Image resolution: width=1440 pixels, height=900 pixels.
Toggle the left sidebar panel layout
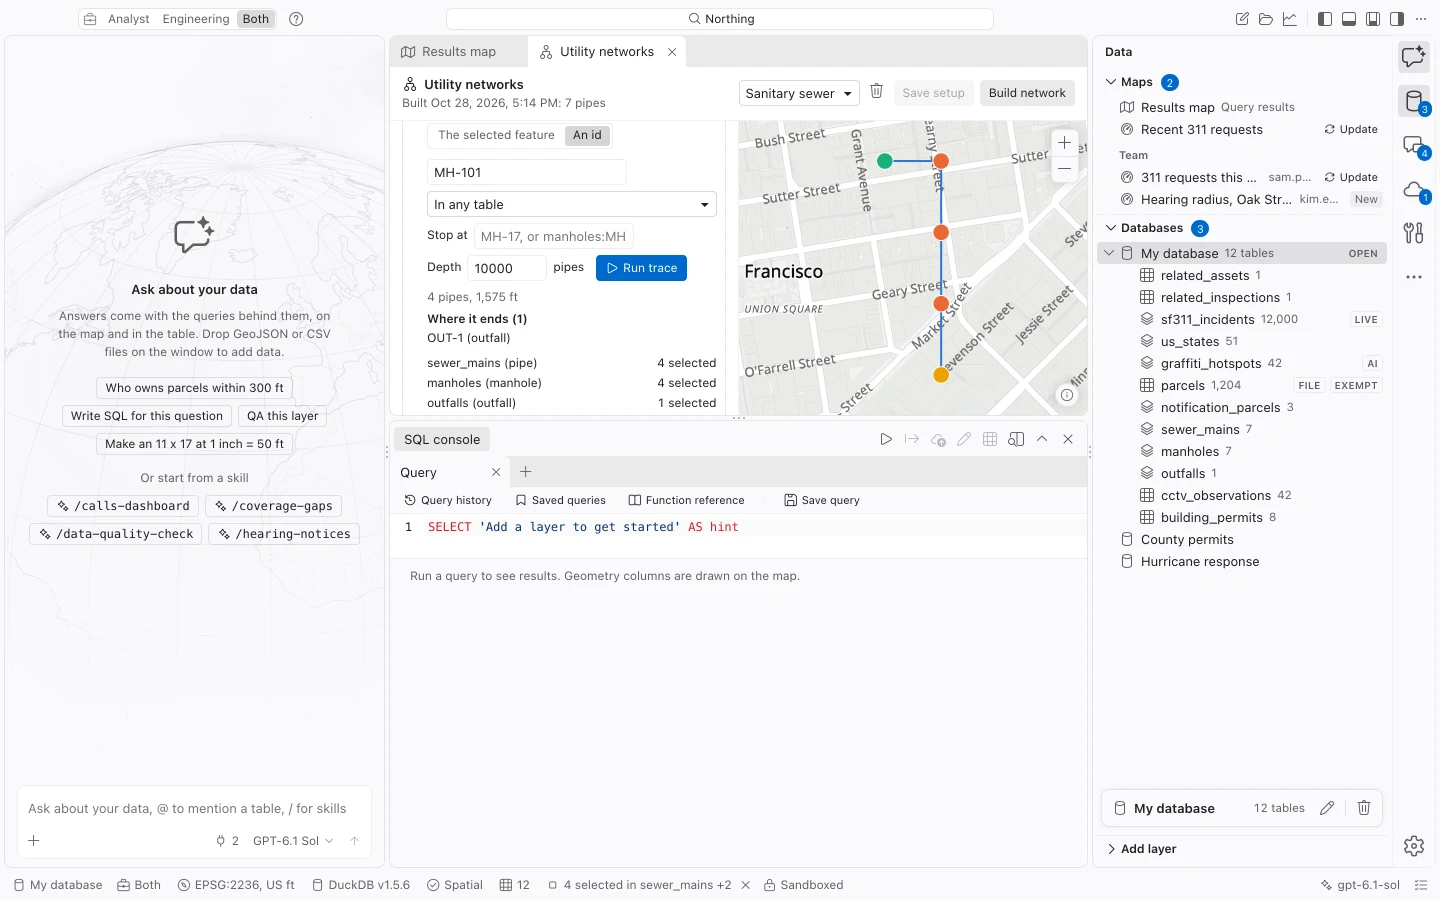coord(1325,19)
